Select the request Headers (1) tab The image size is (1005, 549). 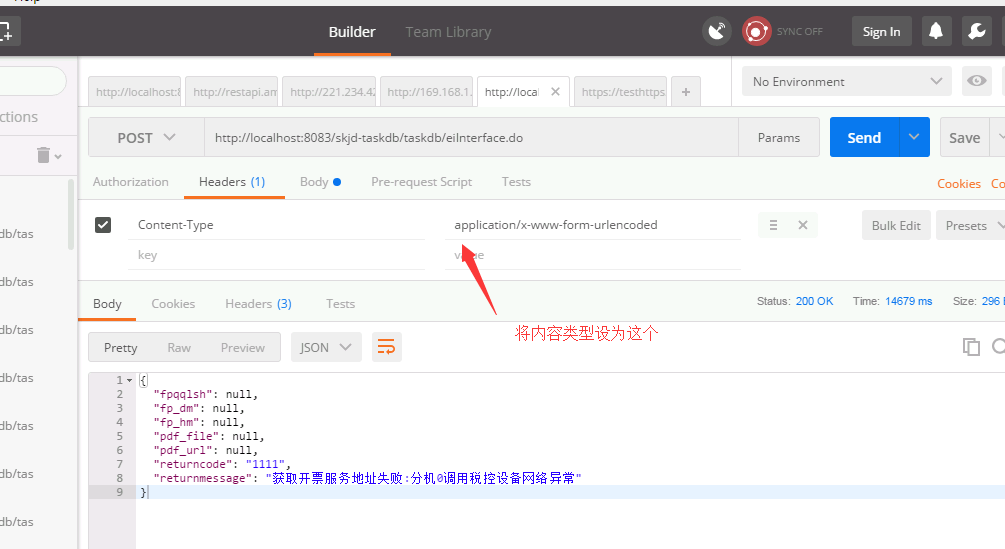click(x=232, y=182)
